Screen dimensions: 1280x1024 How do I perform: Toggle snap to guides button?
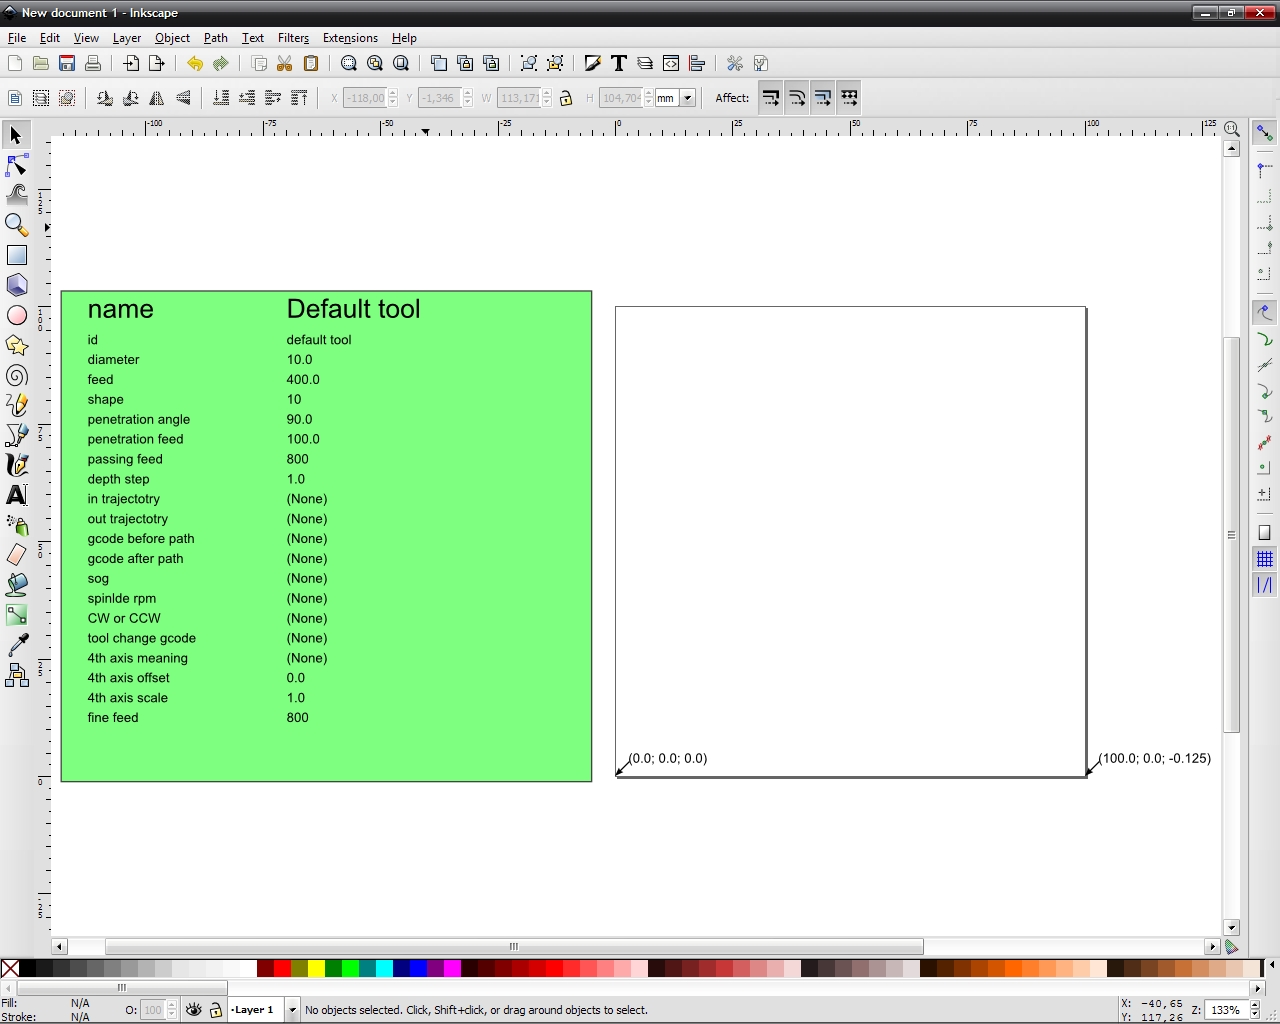pyautogui.click(x=1265, y=585)
